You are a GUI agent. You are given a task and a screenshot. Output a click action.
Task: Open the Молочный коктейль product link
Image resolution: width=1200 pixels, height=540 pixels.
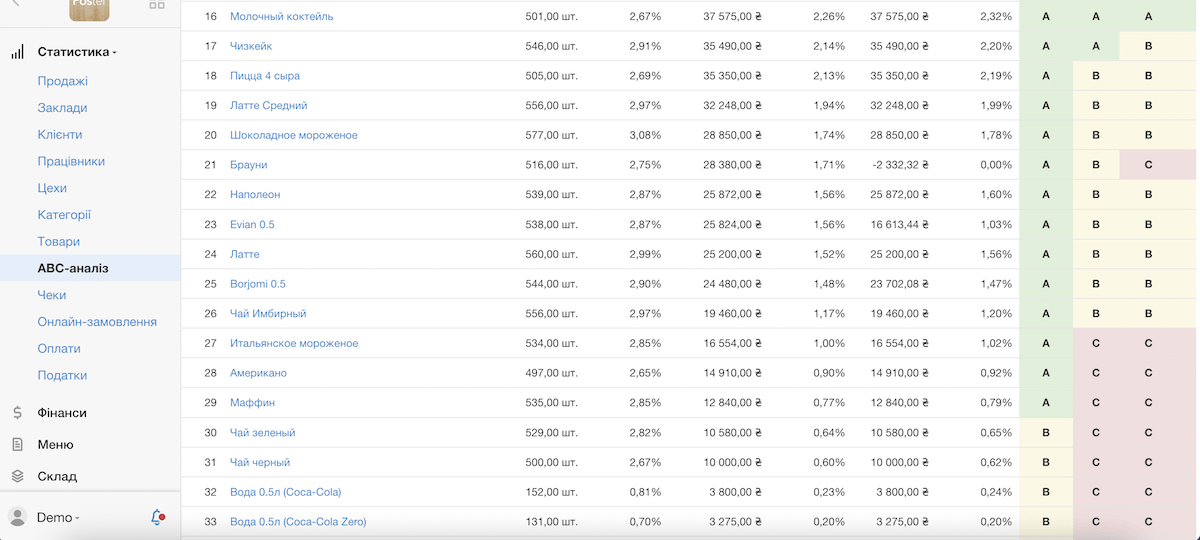281,17
